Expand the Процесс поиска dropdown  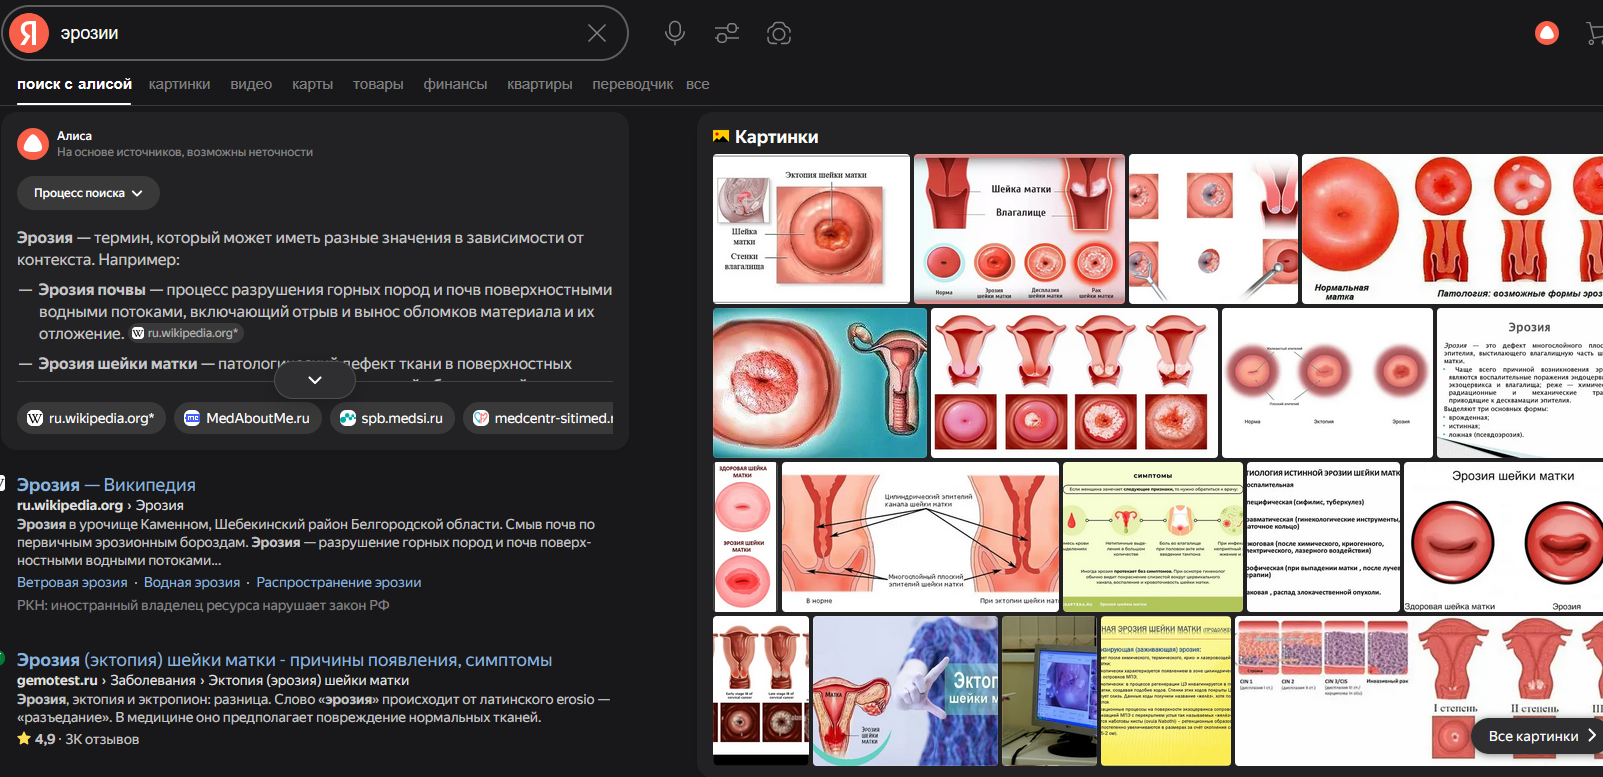[x=88, y=193]
